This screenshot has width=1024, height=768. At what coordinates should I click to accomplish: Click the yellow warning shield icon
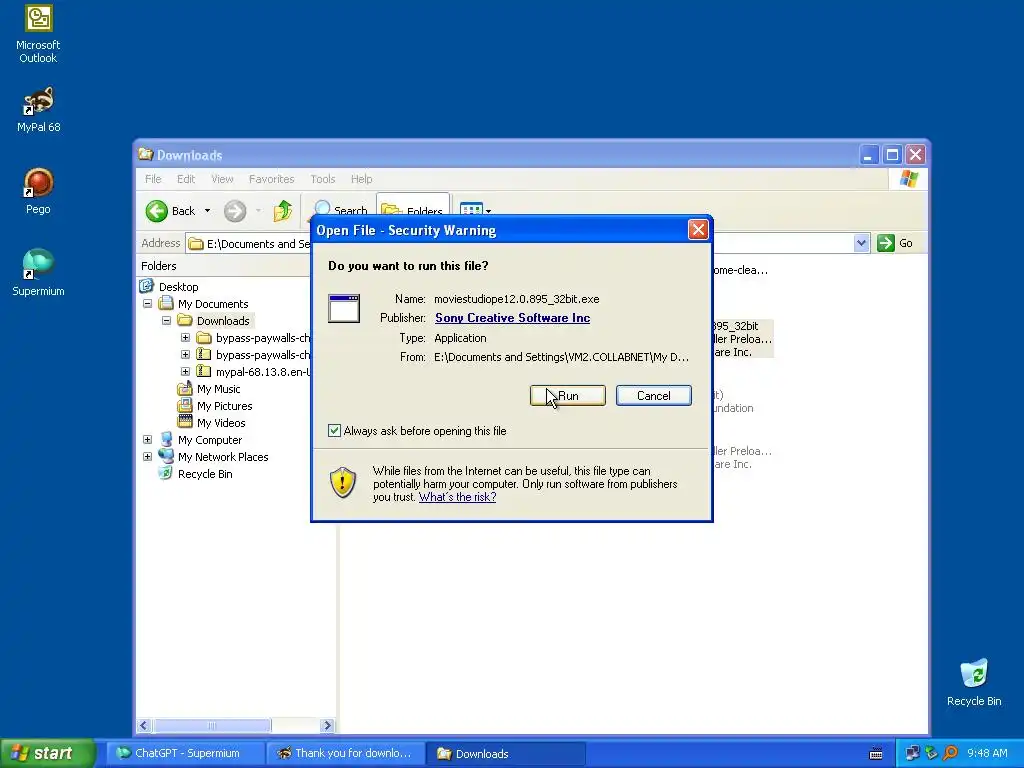point(343,483)
